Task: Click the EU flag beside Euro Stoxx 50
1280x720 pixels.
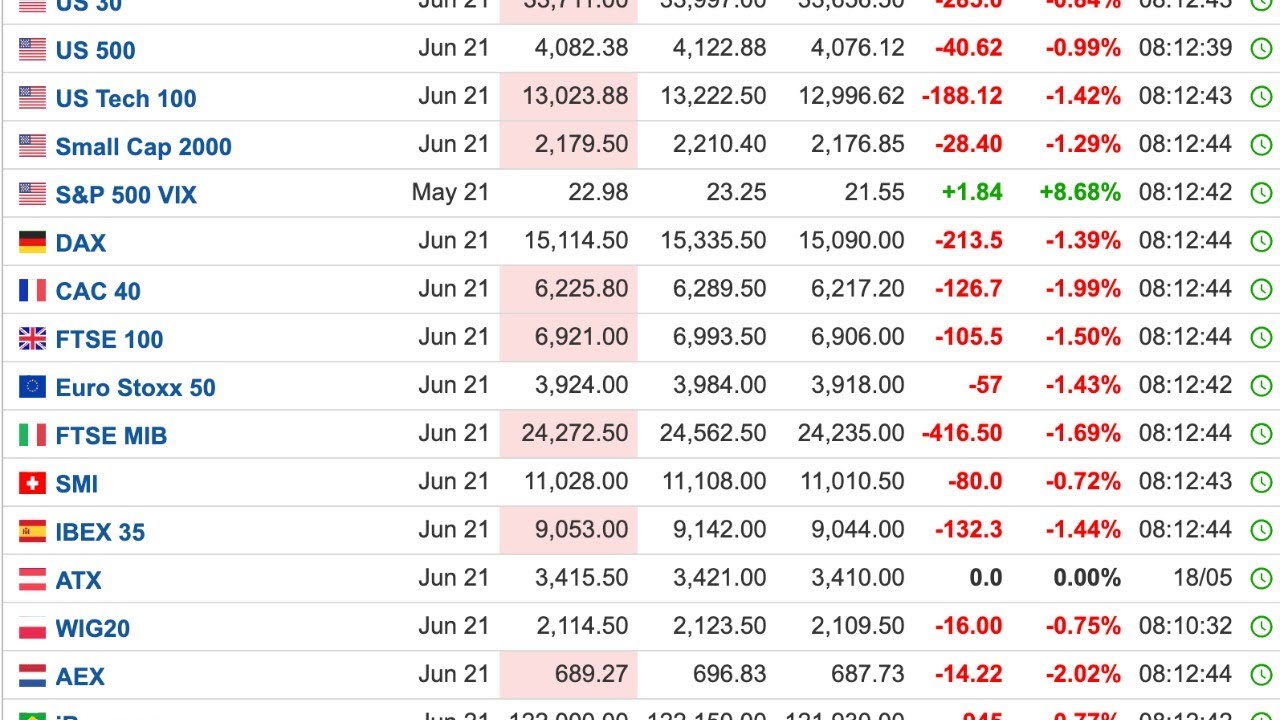Action: coord(32,386)
